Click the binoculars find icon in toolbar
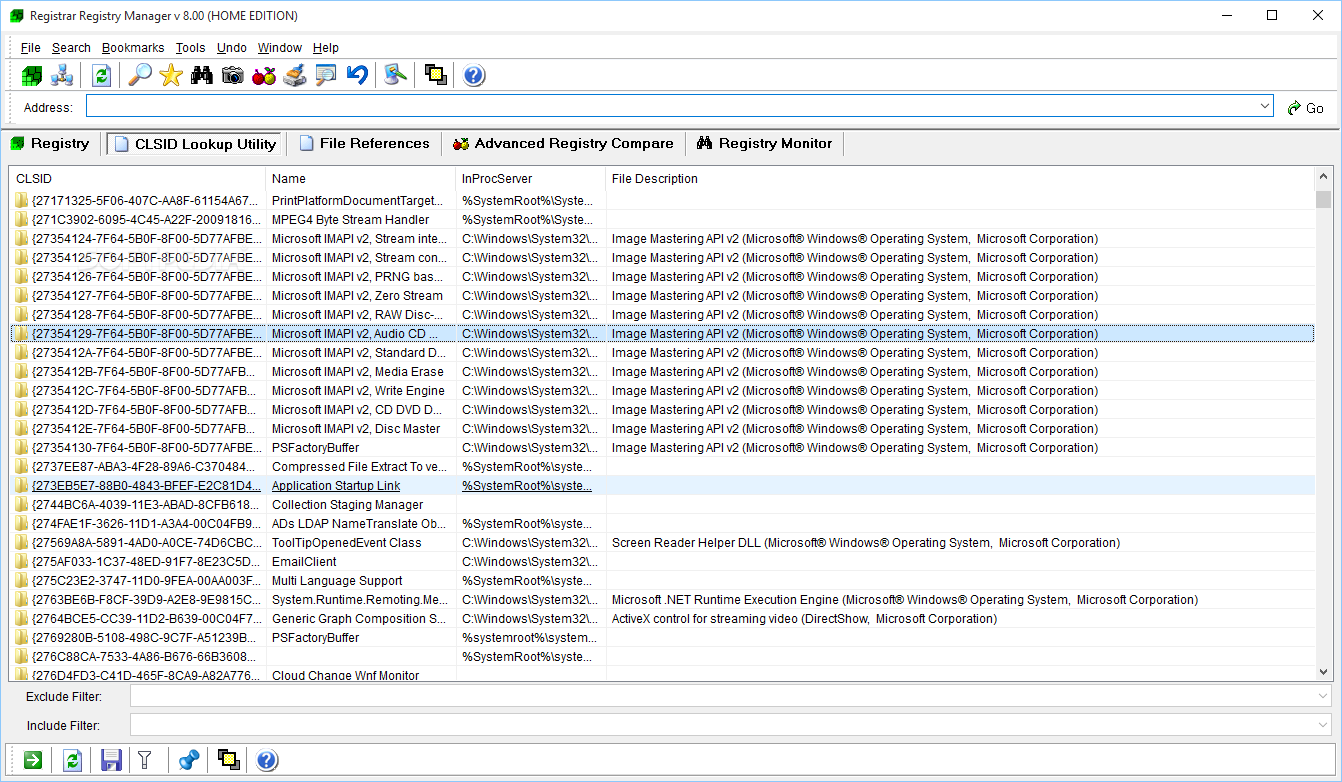1342x782 pixels. 202,76
